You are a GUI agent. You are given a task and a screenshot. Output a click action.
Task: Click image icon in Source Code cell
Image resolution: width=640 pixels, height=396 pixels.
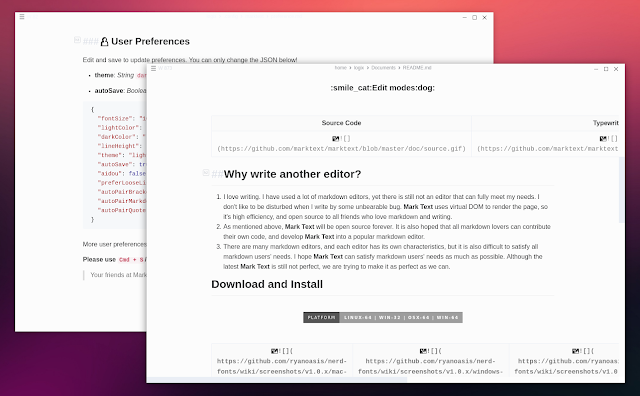pyautogui.click(x=336, y=139)
